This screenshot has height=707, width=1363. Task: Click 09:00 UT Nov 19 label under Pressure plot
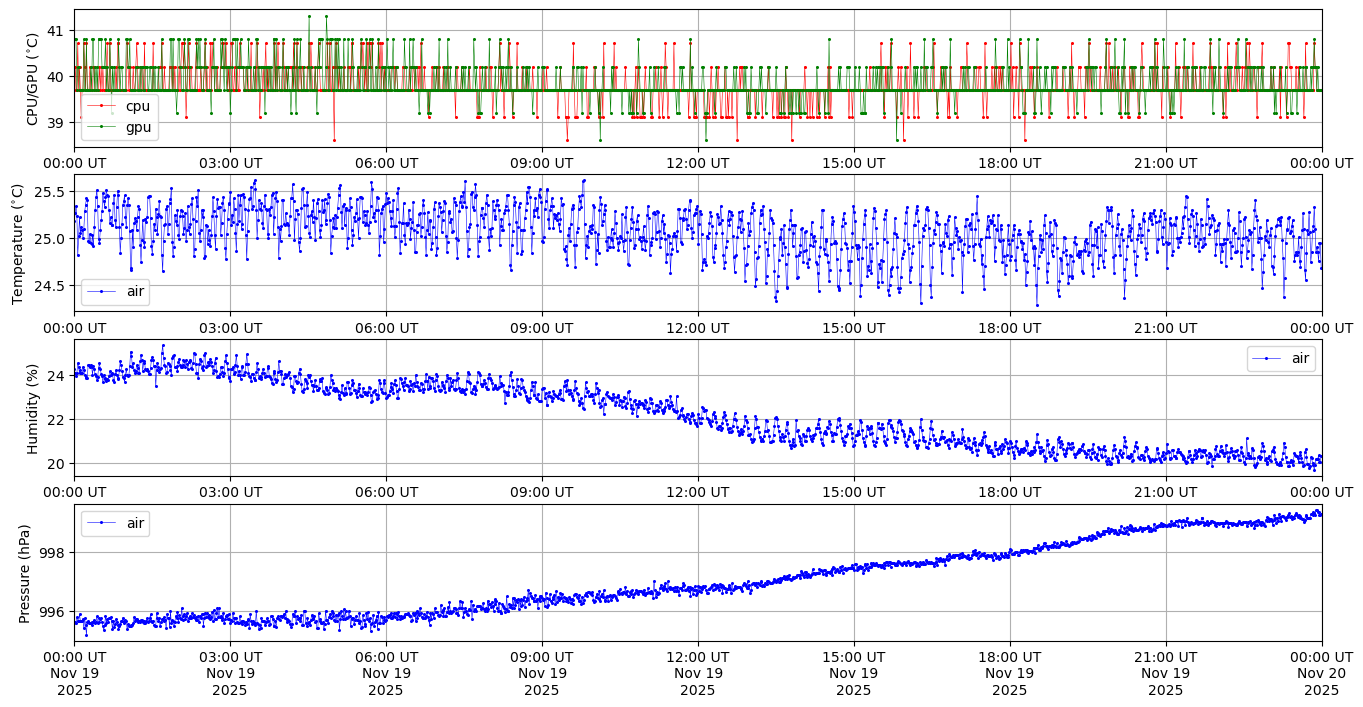click(x=542, y=673)
